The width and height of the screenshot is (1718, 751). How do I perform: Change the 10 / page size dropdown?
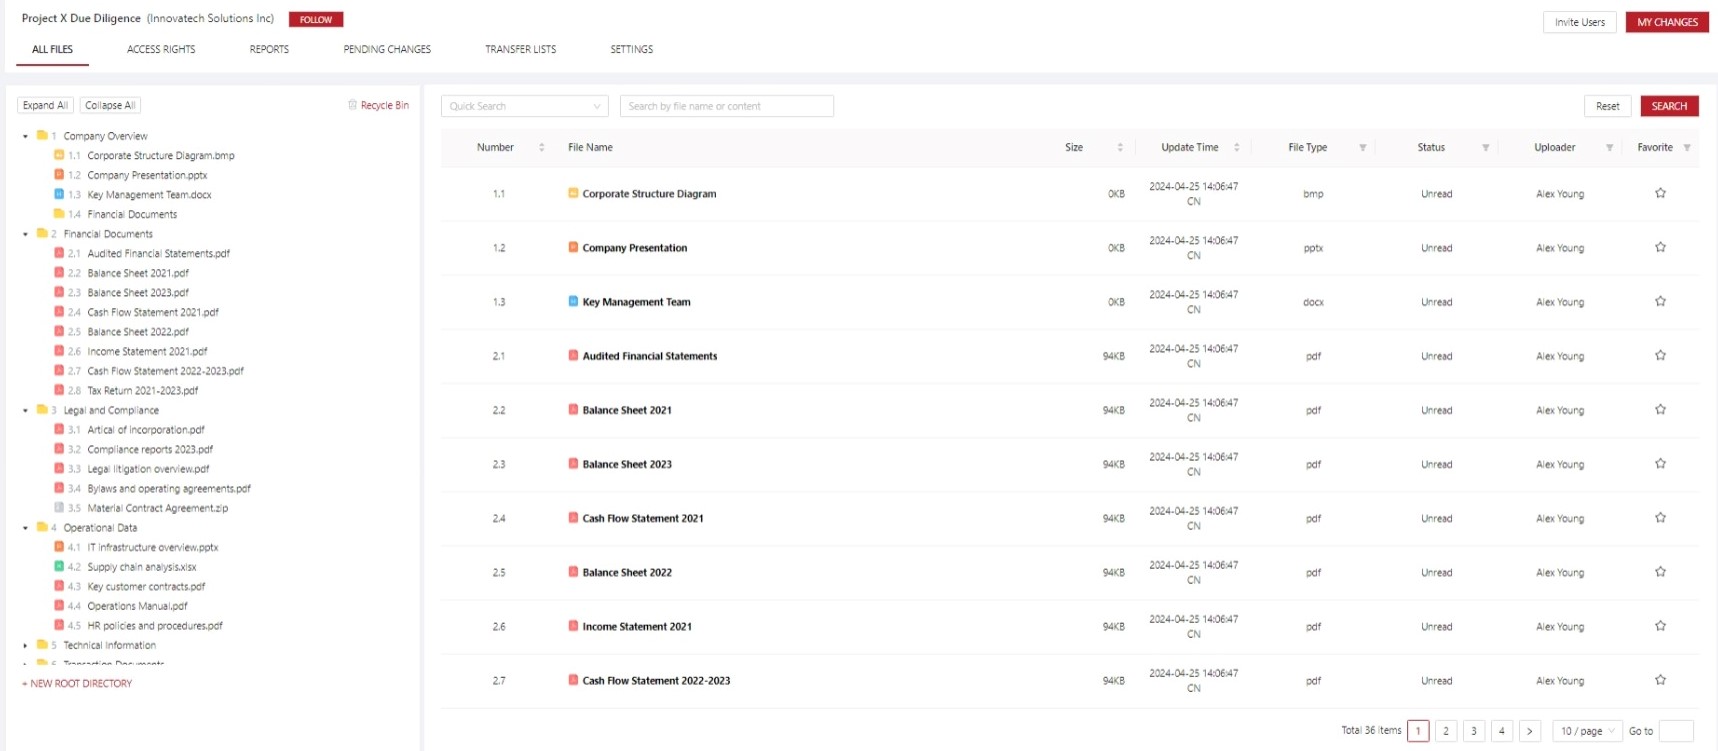(1587, 731)
